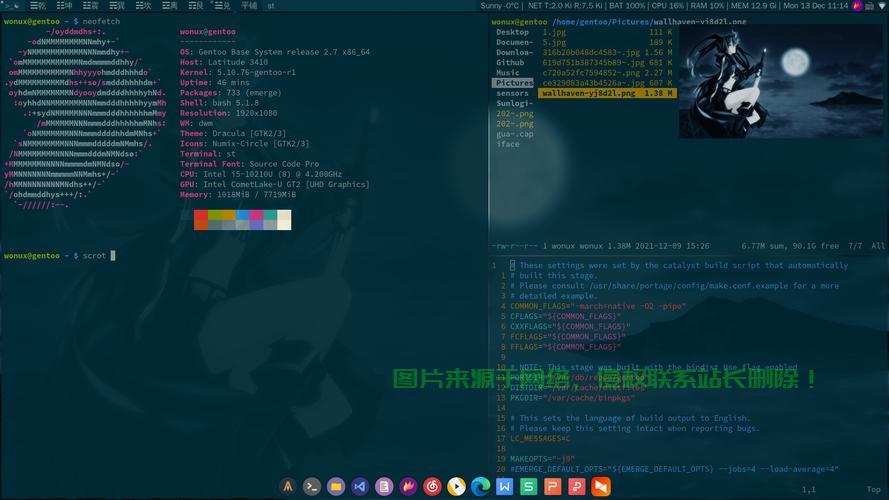Click the tray icon beside the dropdown triangle
889x500 pixels.
point(870,6)
